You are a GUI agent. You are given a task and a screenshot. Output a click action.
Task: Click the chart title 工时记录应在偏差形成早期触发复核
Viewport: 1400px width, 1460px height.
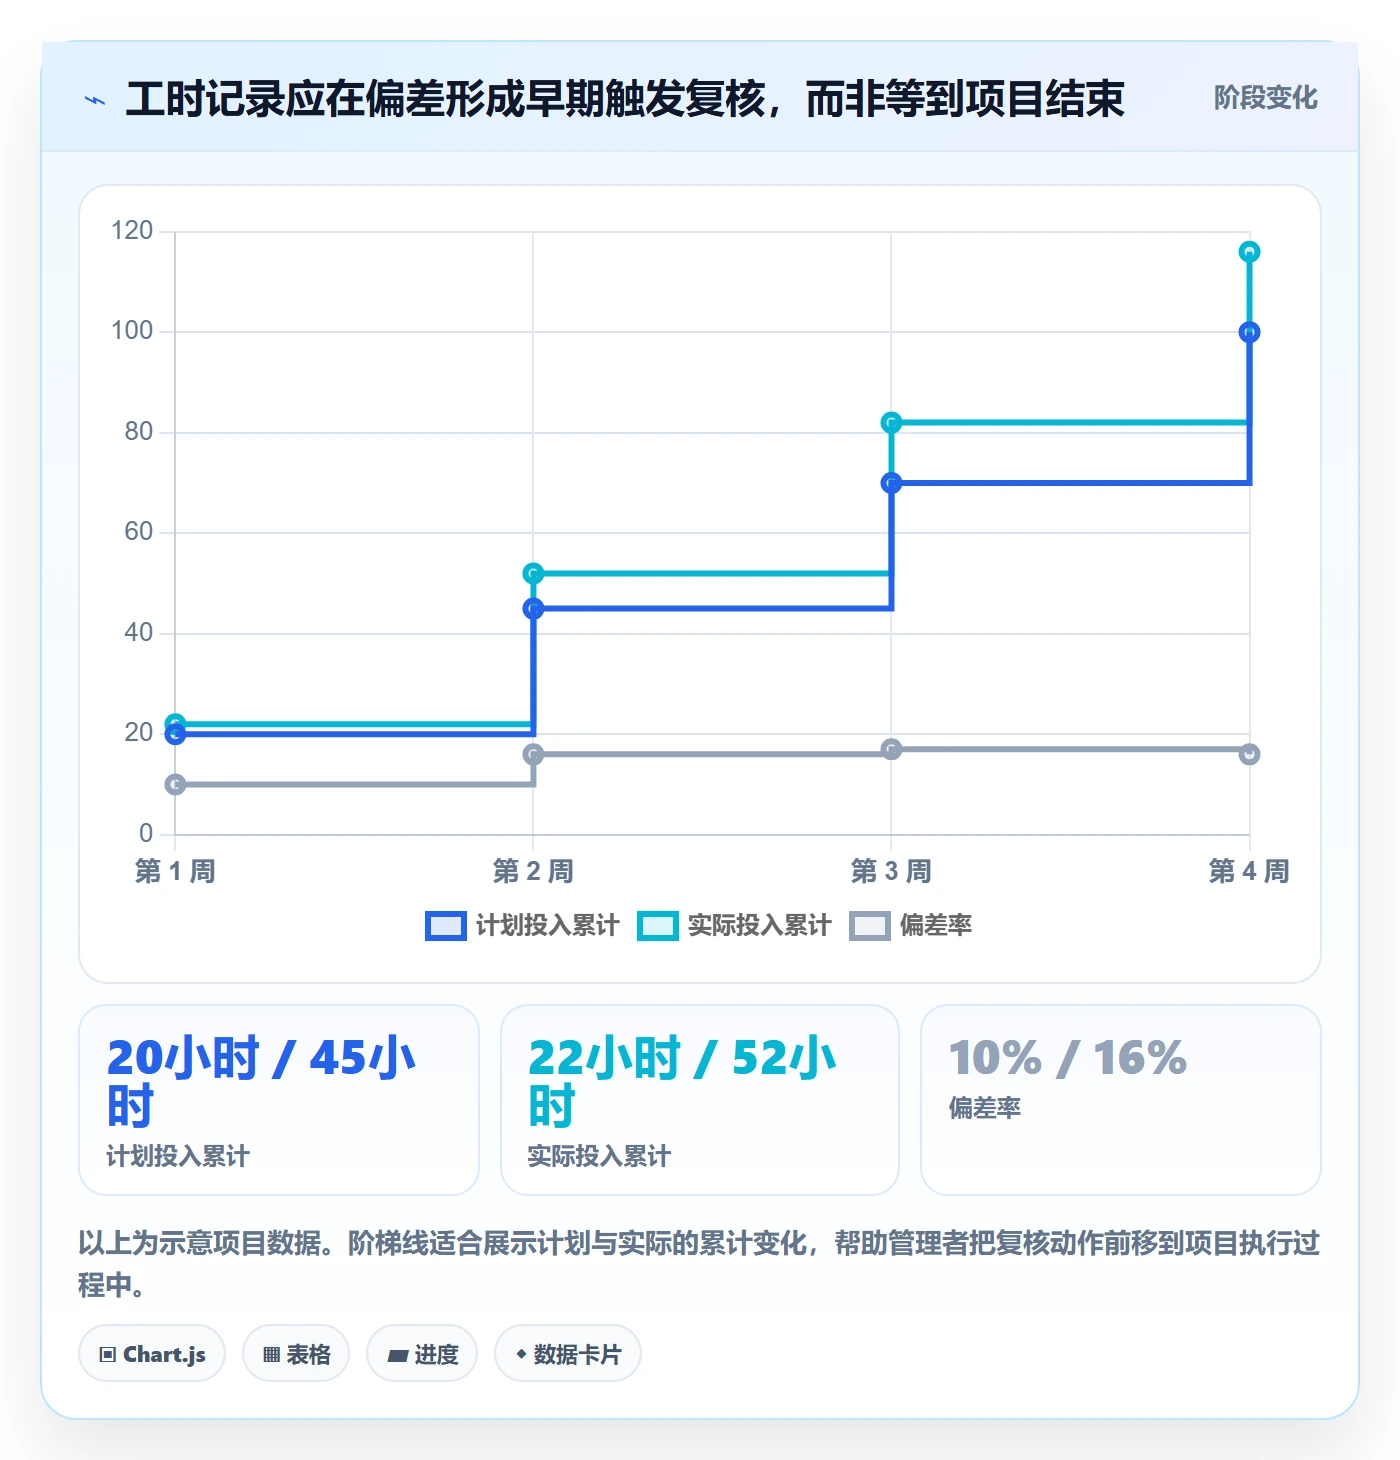pyautogui.click(x=625, y=99)
